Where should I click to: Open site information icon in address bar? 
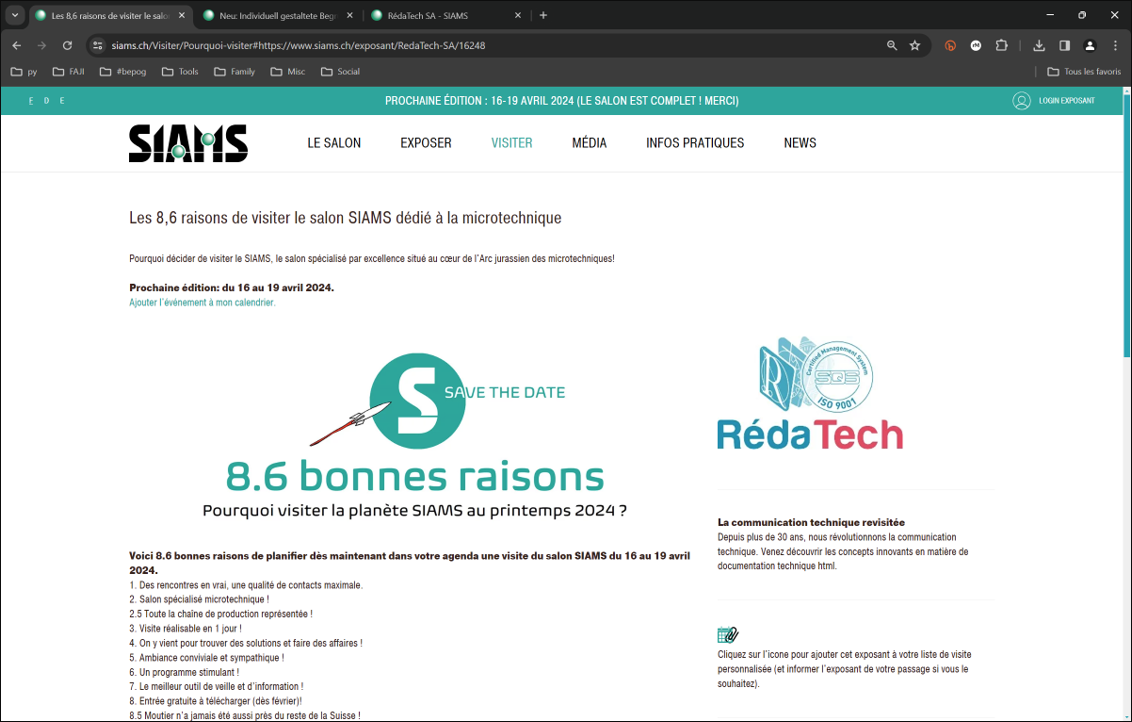tap(98, 45)
